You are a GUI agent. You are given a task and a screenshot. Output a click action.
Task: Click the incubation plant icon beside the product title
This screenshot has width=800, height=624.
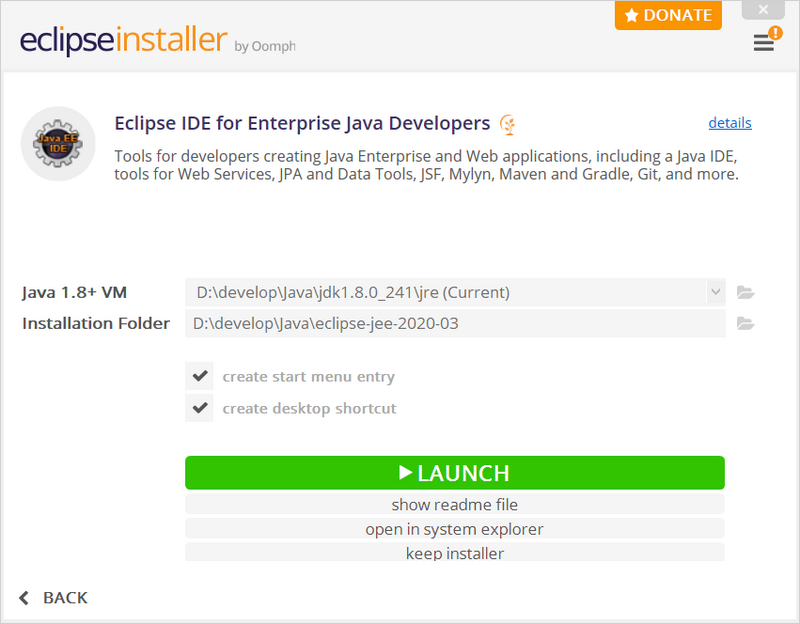(508, 122)
